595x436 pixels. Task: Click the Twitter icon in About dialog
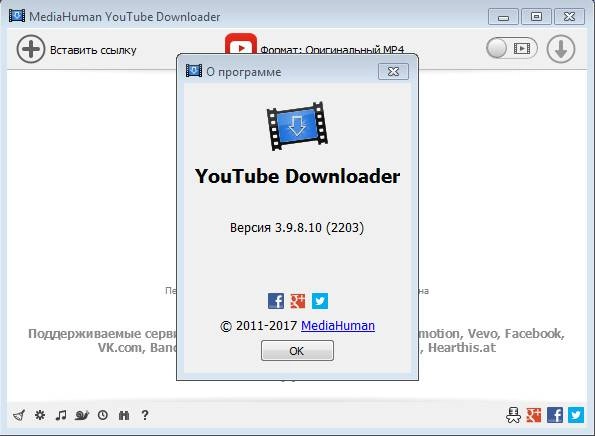coord(320,301)
